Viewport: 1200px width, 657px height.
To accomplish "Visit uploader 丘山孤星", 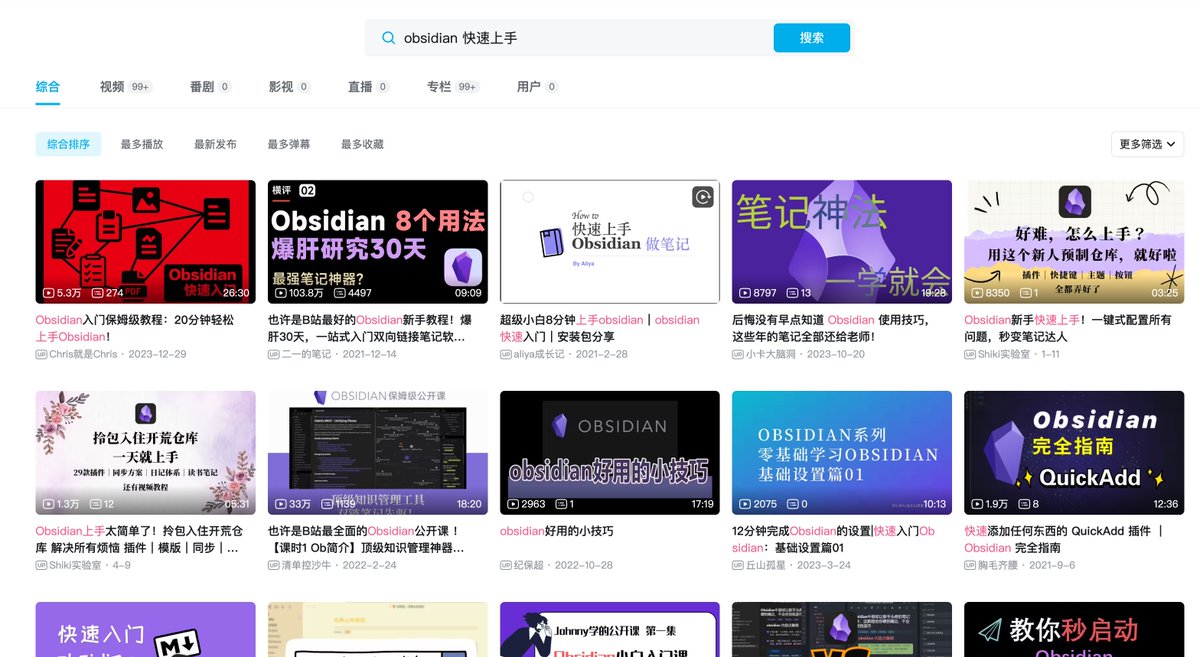I will pyautogui.click(x=765, y=565).
